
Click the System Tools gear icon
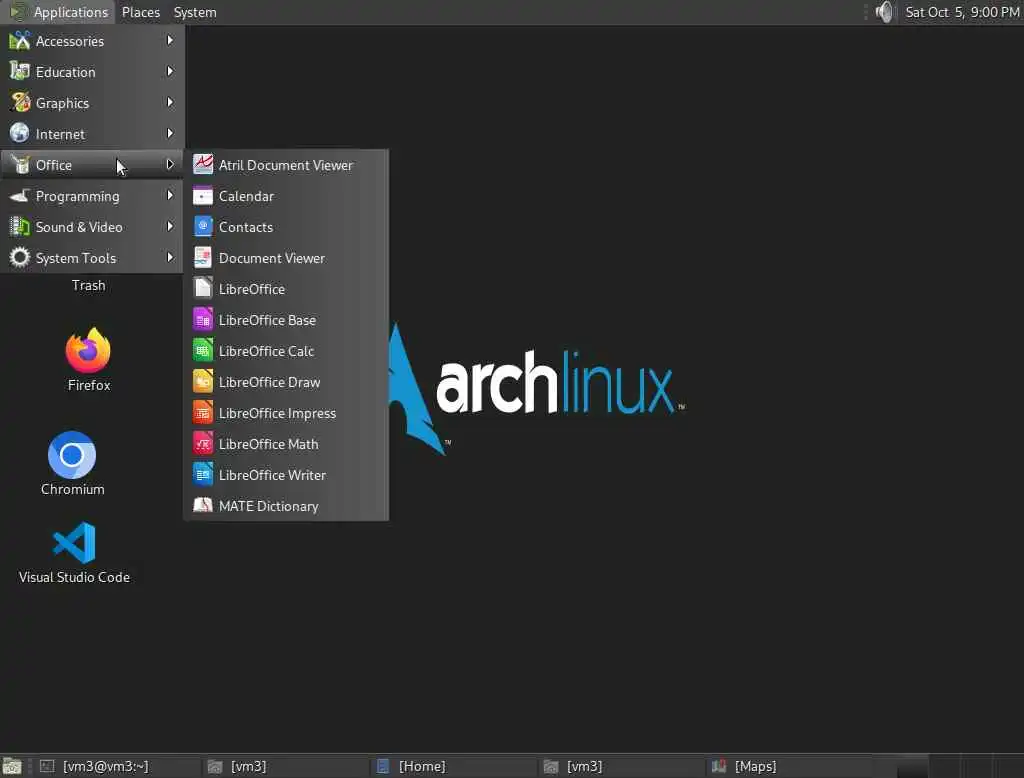20,257
